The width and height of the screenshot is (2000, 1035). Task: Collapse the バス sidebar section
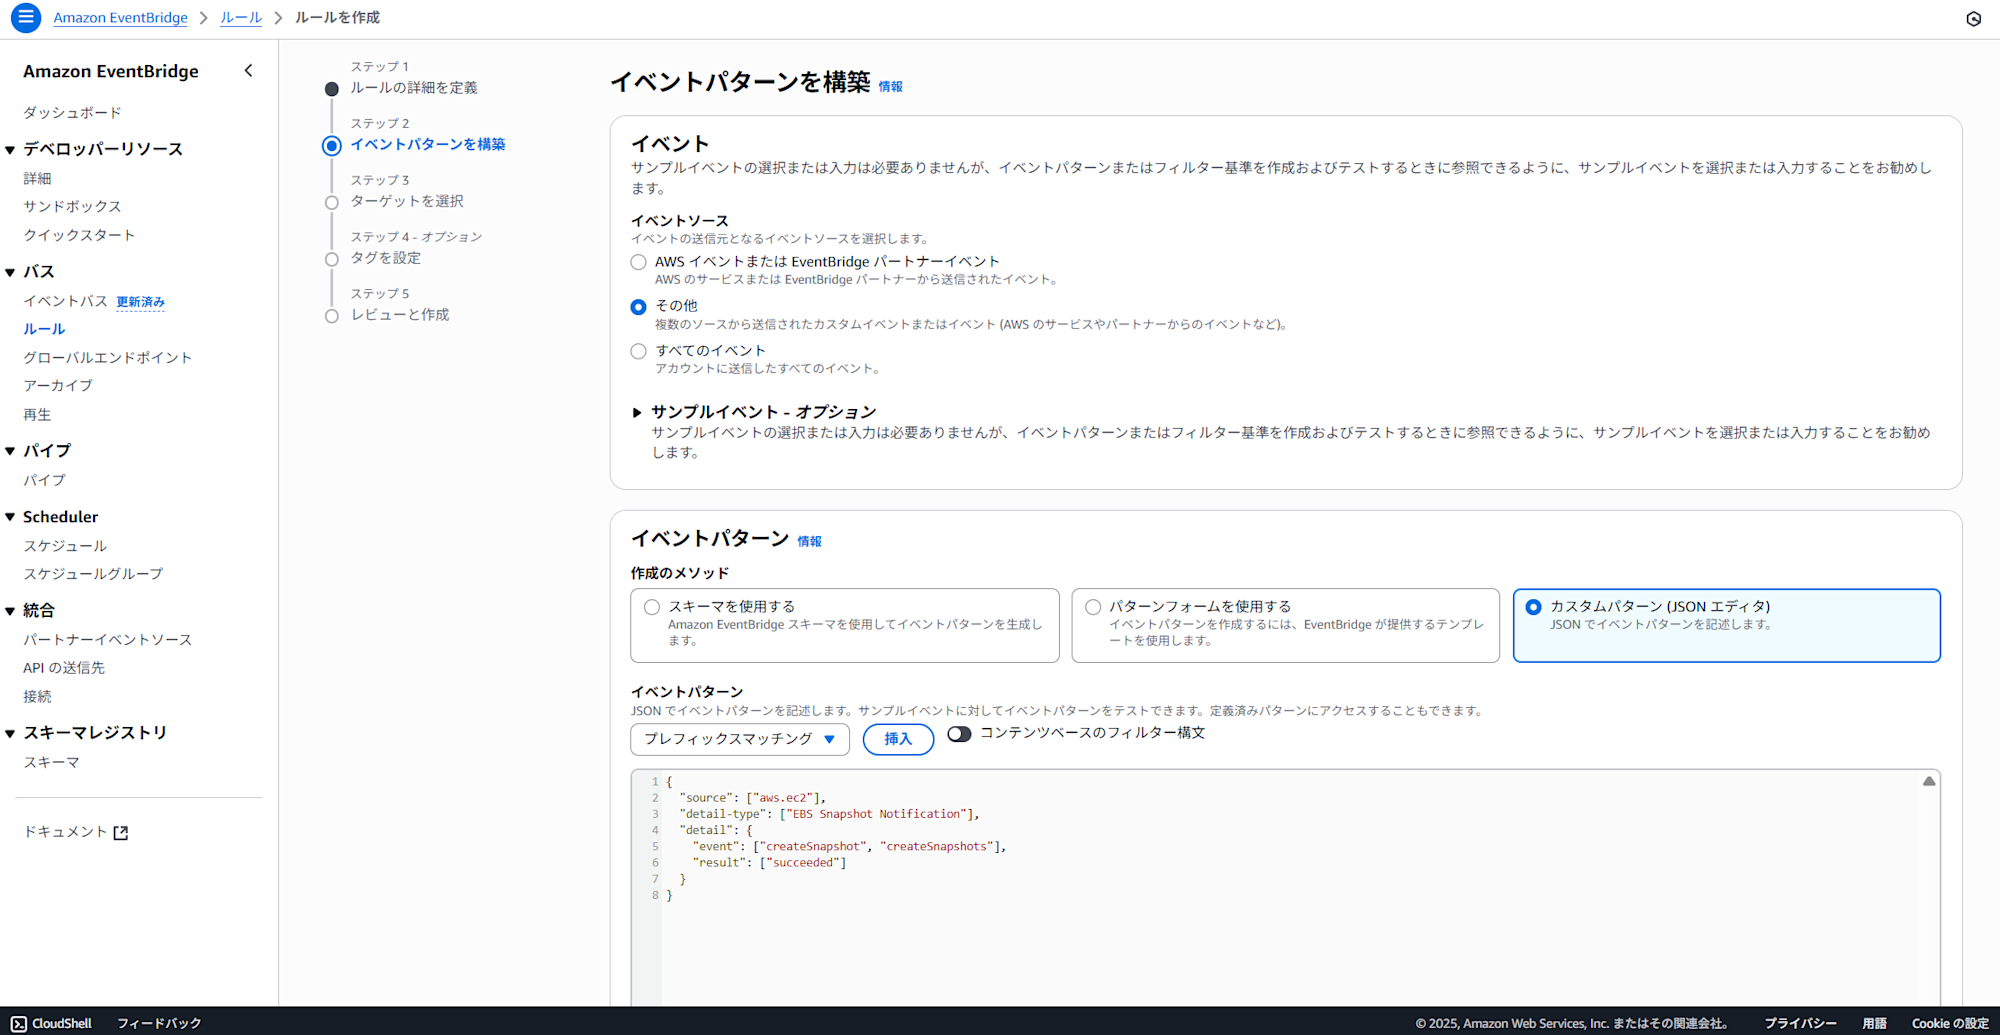tap(10, 272)
